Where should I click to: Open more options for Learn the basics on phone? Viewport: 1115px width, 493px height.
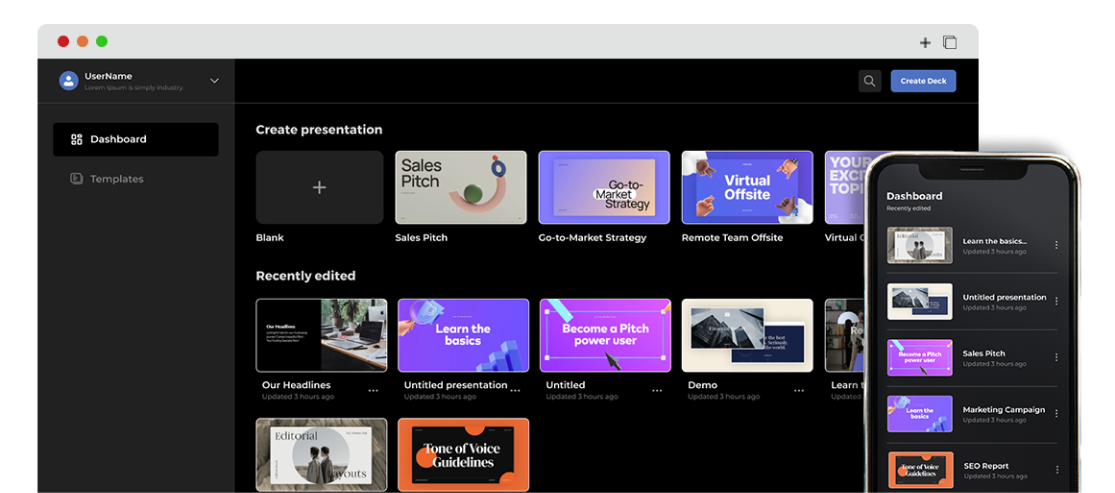1056,245
